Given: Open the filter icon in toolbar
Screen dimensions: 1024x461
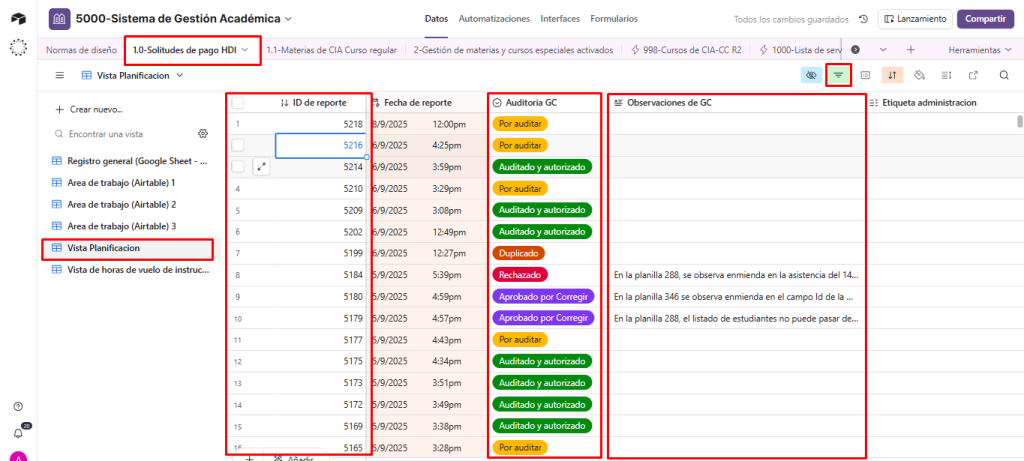Looking at the screenshot, I should pyautogui.click(x=838, y=76).
